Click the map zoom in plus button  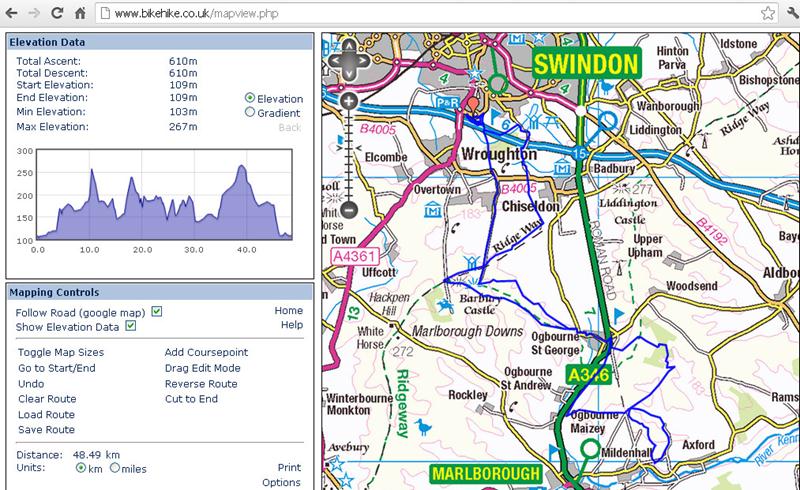[x=348, y=101]
